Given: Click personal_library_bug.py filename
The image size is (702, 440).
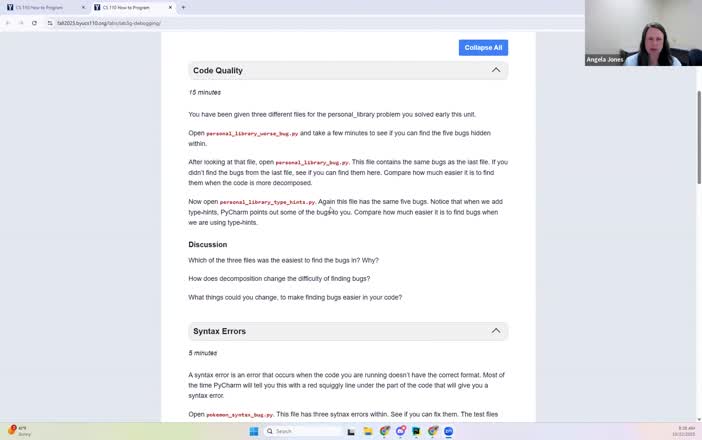Looking at the screenshot, I should pos(312,162).
